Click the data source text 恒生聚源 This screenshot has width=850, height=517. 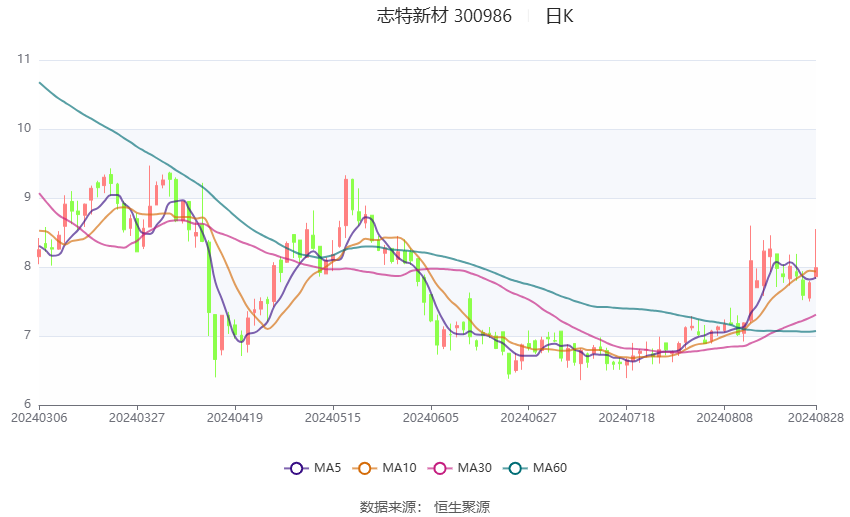coord(462,507)
